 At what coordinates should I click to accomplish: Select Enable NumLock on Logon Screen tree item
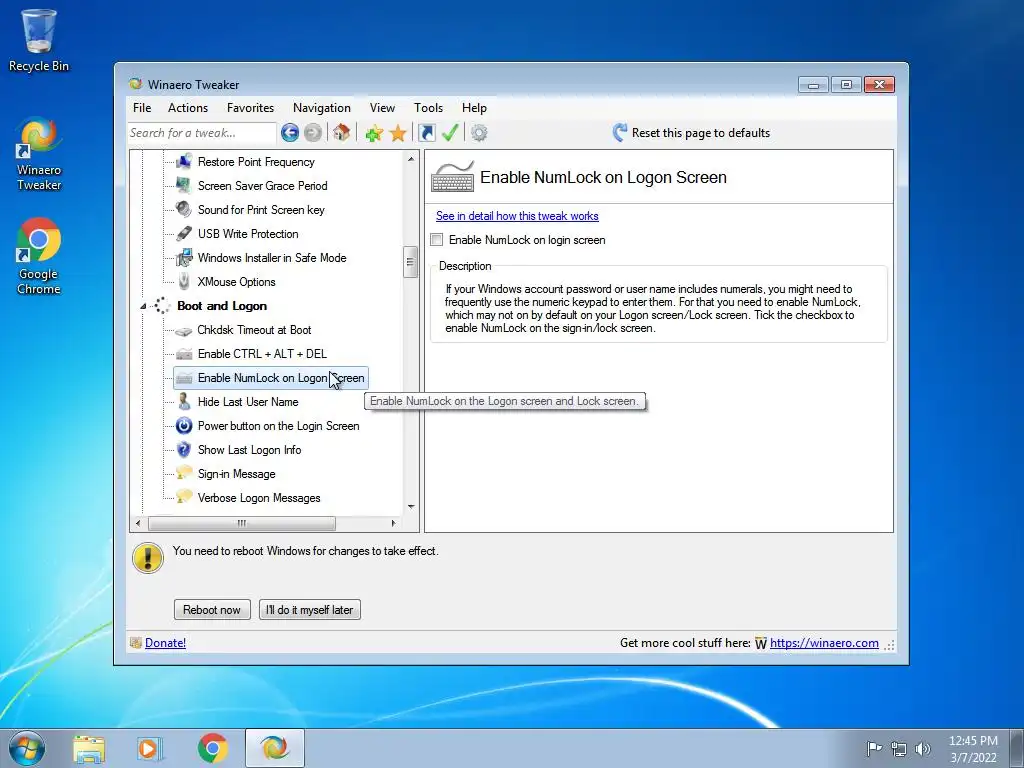[x=271, y=378]
